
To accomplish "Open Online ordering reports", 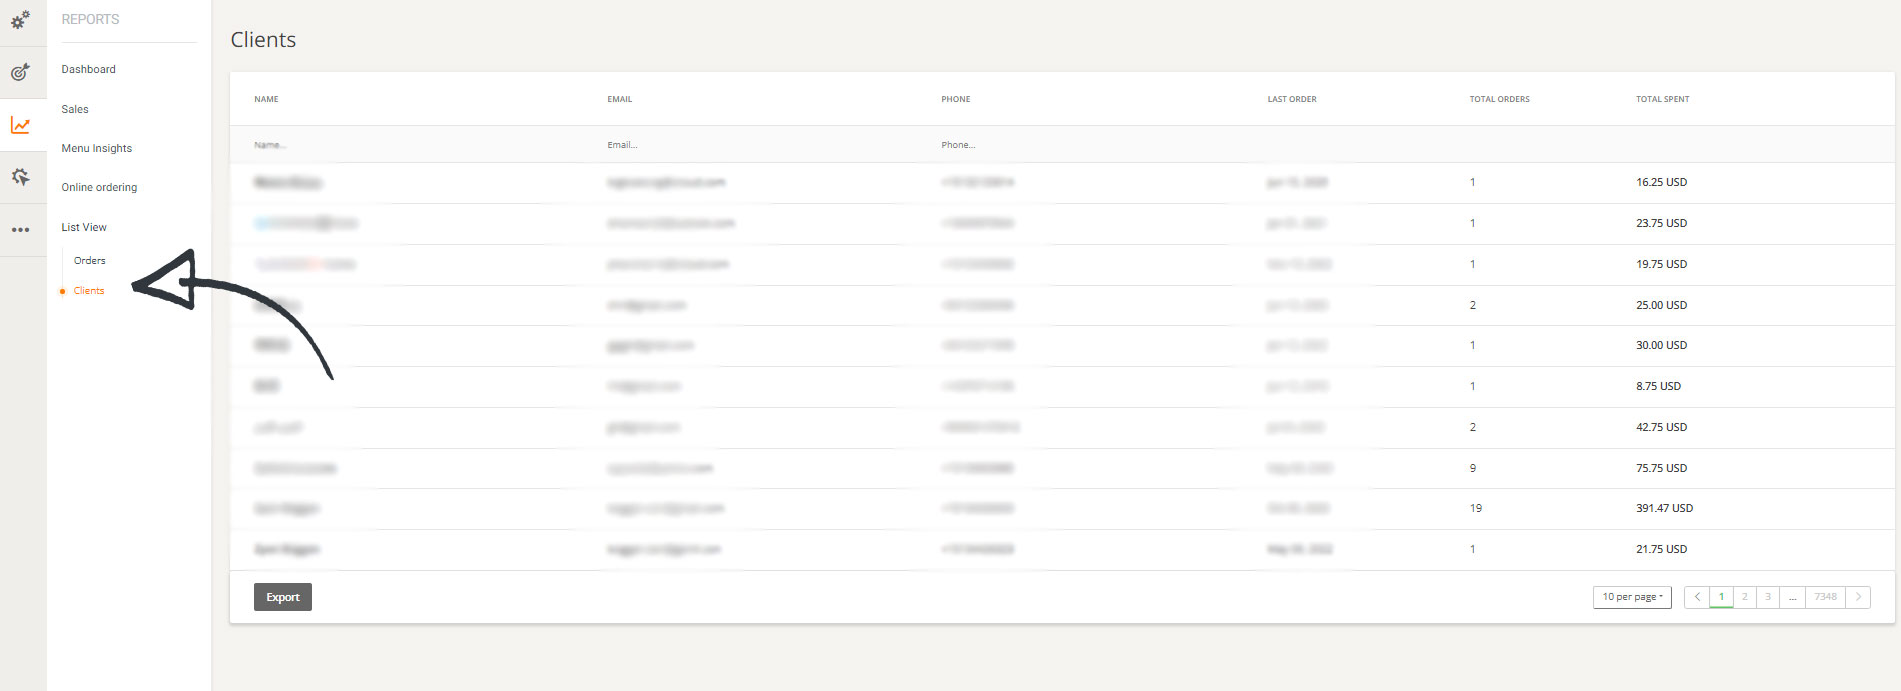I will (99, 187).
